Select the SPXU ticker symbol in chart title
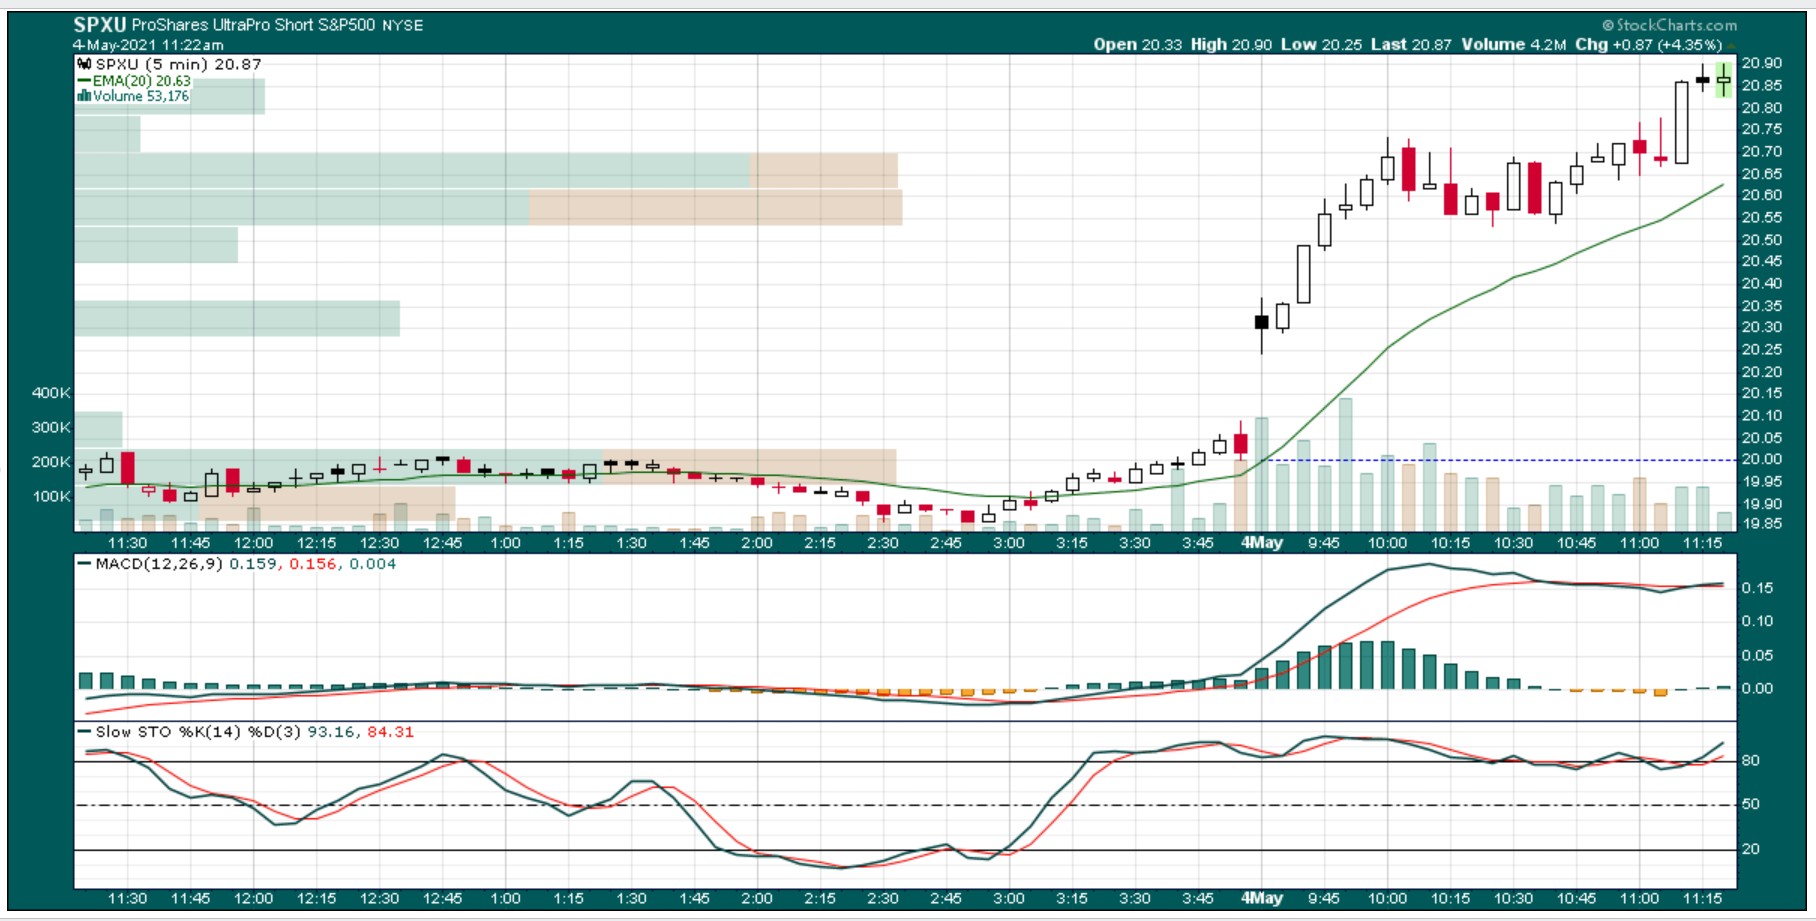 coord(100,25)
